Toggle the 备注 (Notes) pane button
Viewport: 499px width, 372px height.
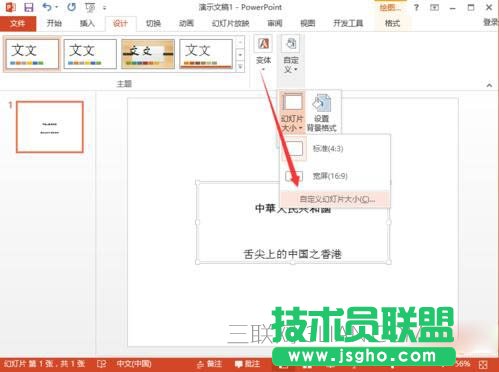pyautogui.click(x=209, y=364)
